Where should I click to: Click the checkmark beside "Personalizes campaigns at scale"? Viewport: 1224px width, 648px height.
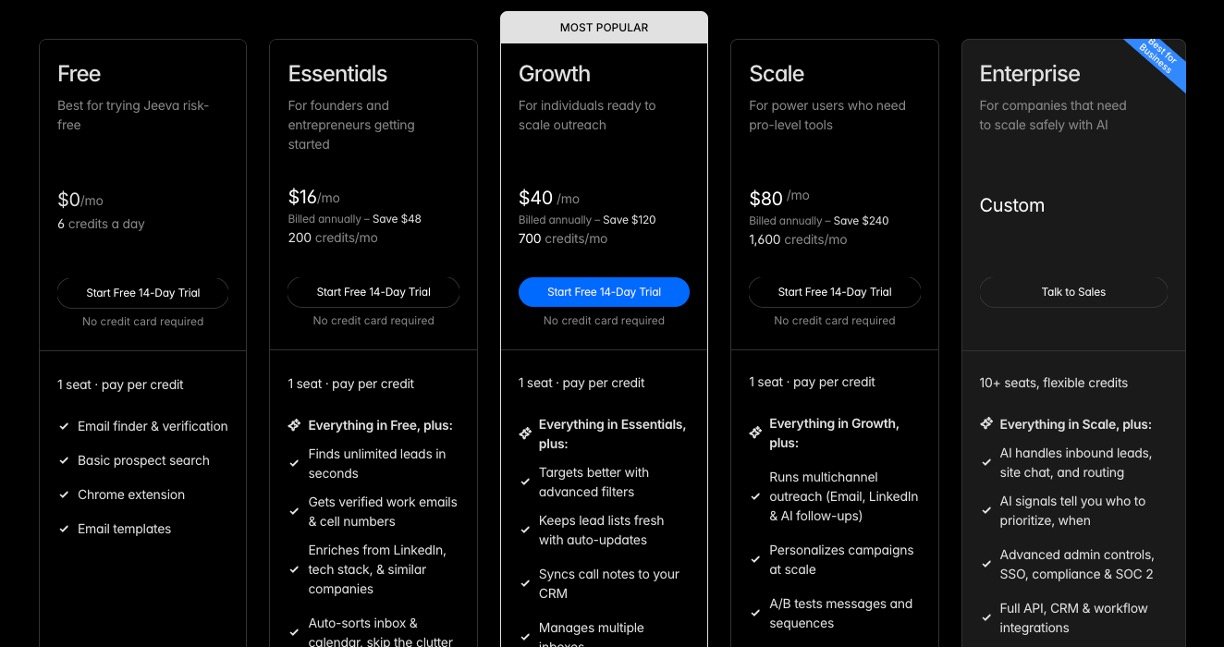(755, 560)
